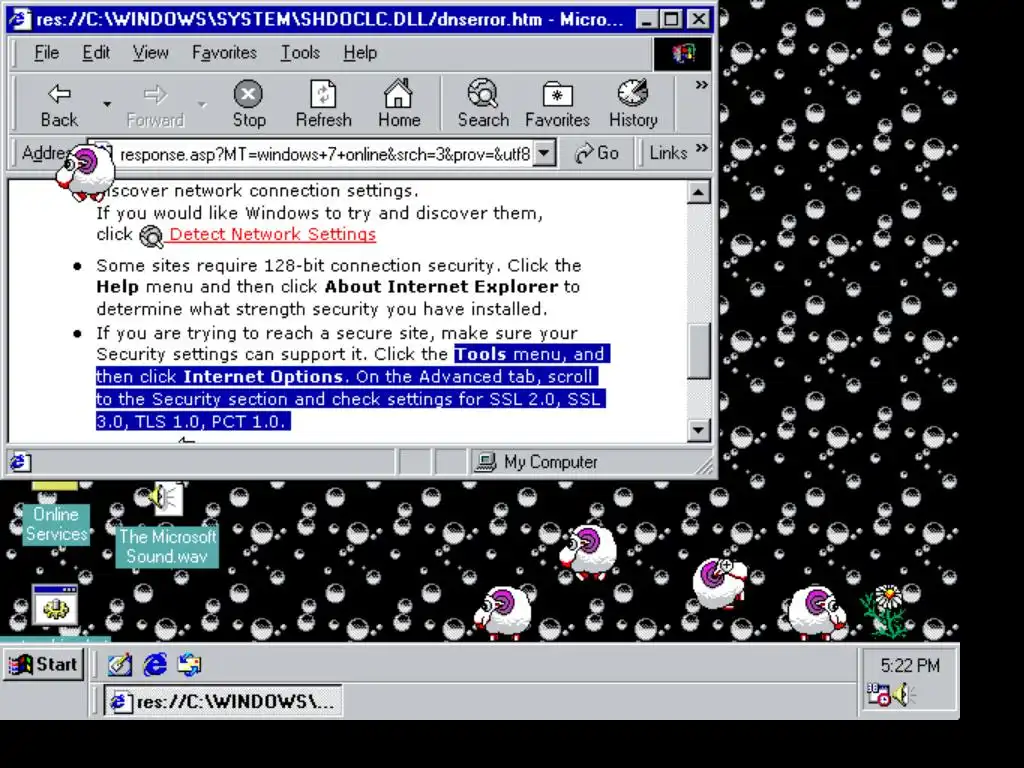Go back with the Back button
1024x768 pixels.
[59, 104]
